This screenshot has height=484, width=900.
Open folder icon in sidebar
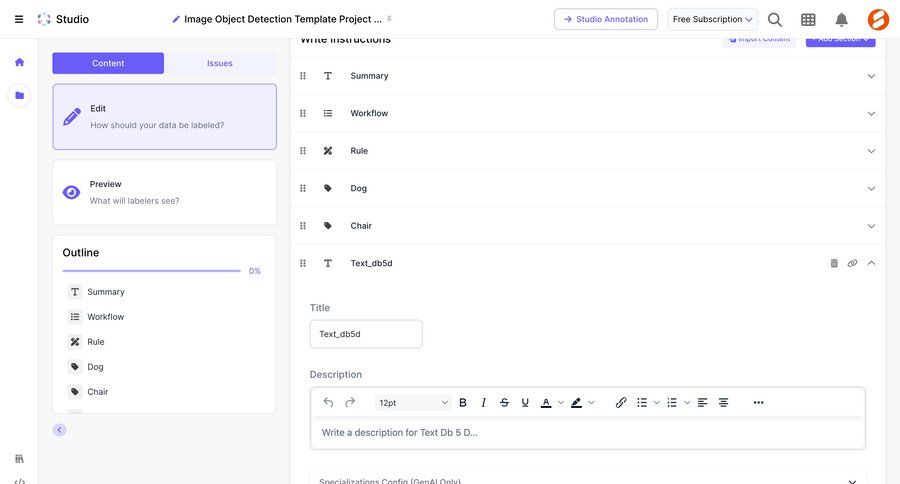(x=20, y=95)
